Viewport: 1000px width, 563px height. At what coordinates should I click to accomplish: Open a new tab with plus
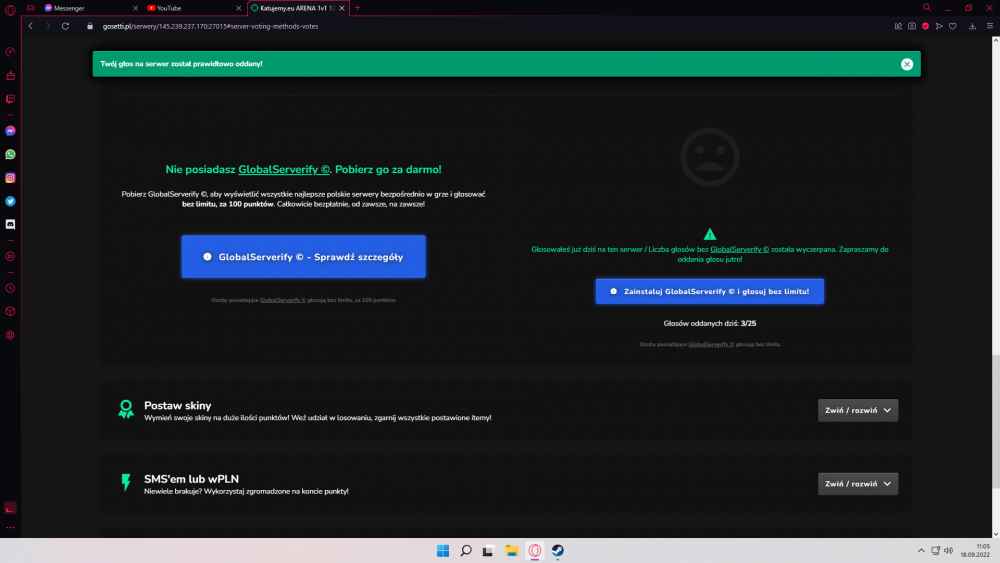(x=357, y=8)
